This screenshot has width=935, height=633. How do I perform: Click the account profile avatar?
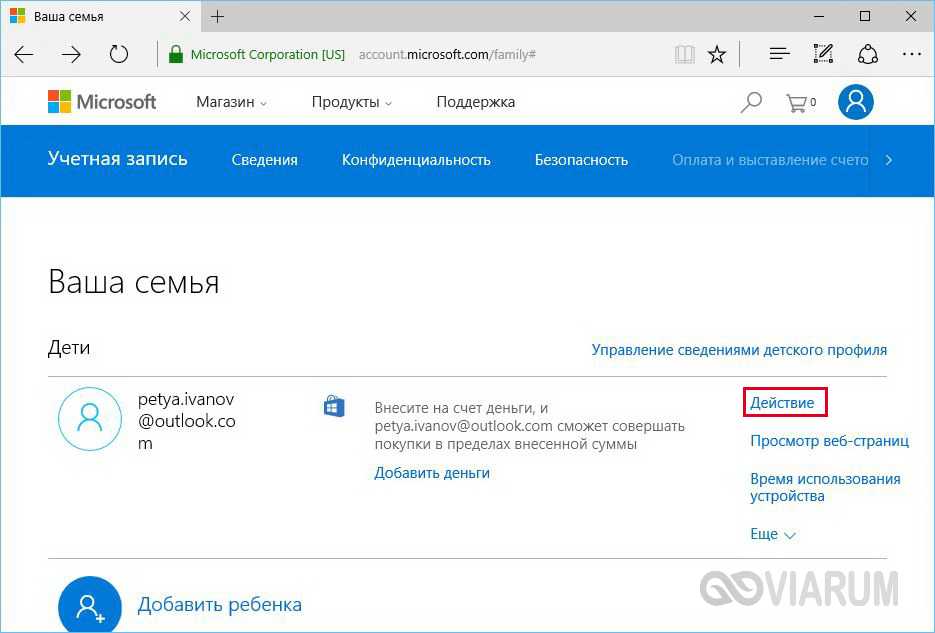pyautogui.click(x=856, y=102)
